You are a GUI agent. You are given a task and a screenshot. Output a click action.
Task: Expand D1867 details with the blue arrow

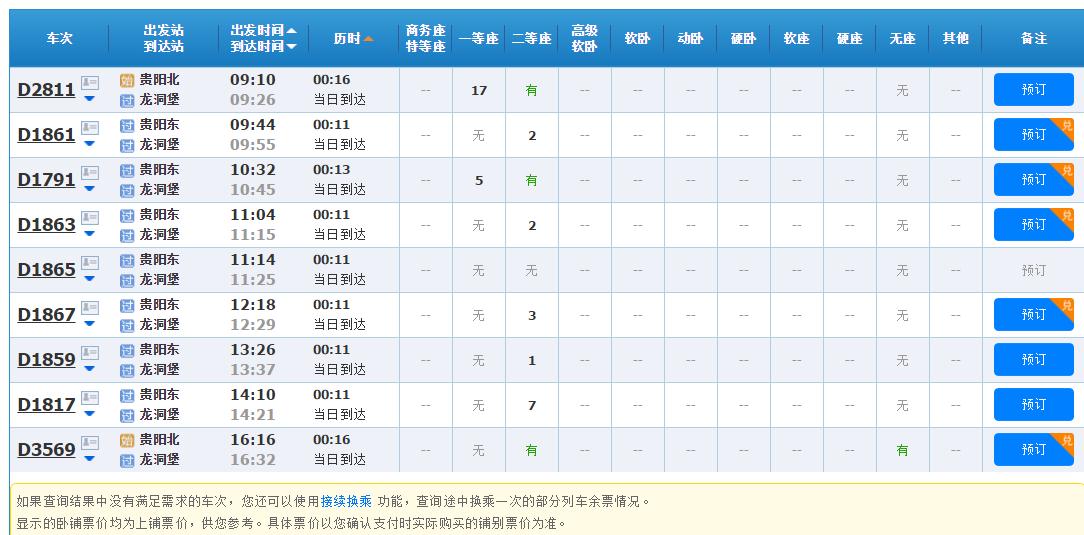coord(89,323)
